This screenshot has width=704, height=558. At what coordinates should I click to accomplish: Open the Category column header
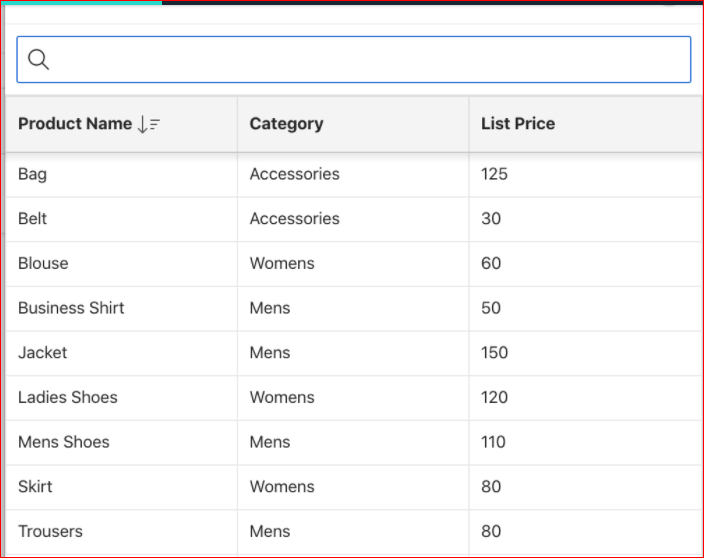(x=286, y=123)
